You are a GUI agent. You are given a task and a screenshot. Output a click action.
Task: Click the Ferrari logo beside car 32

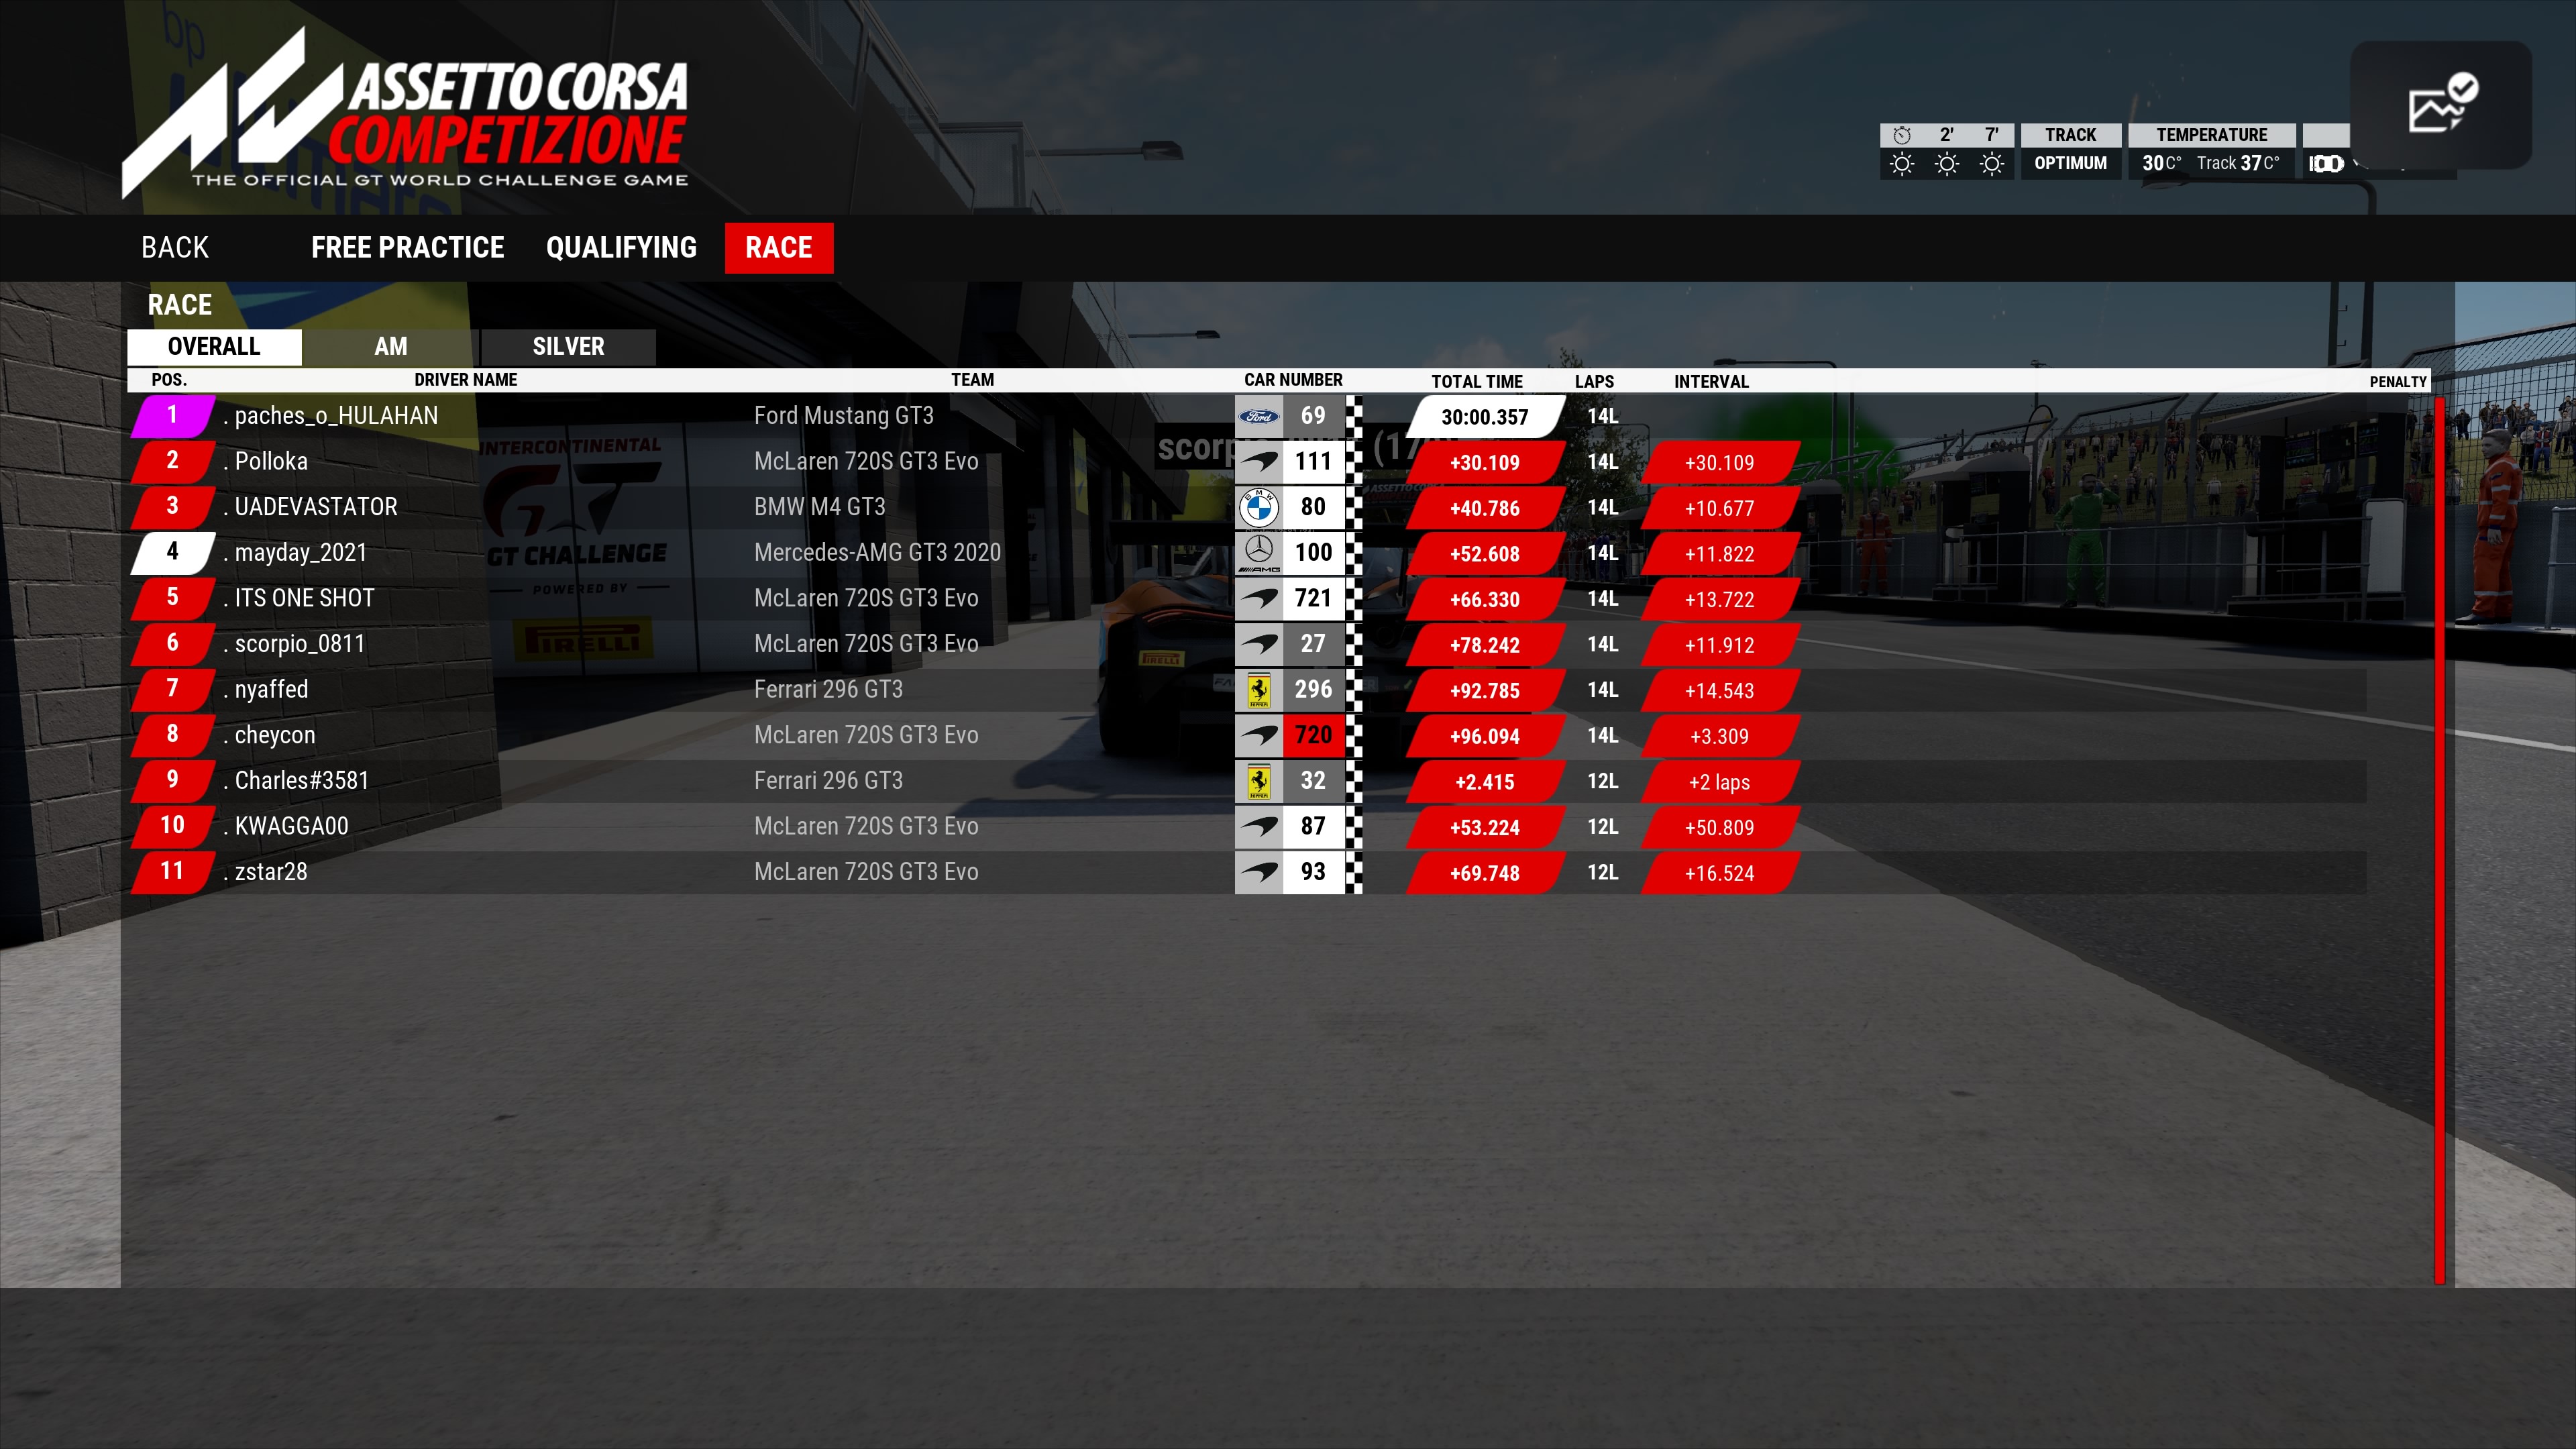[1259, 782]
